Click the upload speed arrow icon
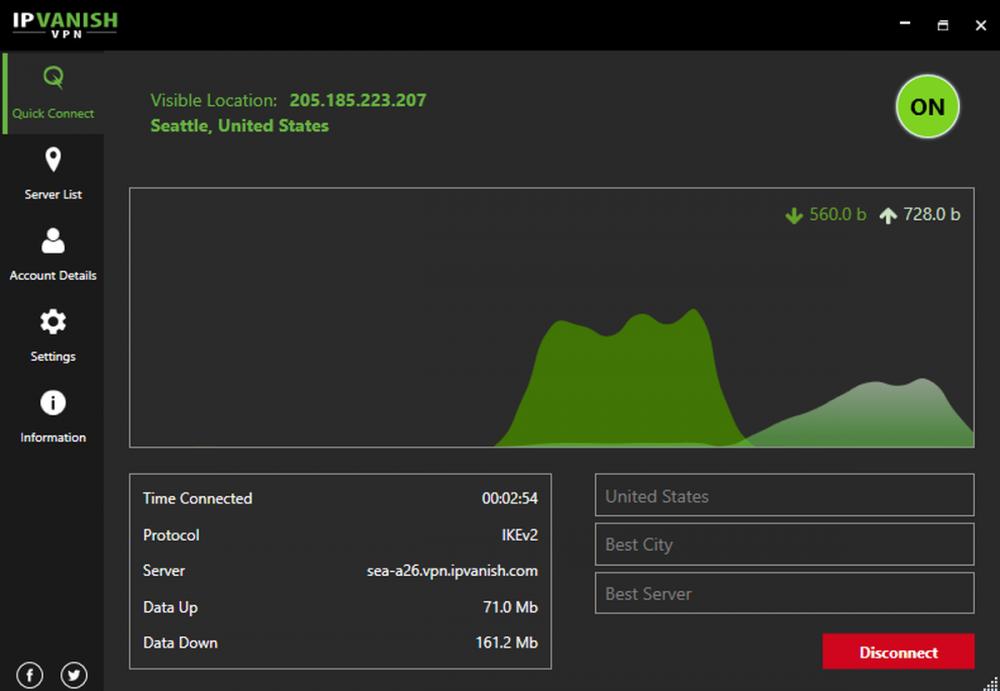Image resolution: width=1000 pixels, height=691 pixels. [888, 216]
